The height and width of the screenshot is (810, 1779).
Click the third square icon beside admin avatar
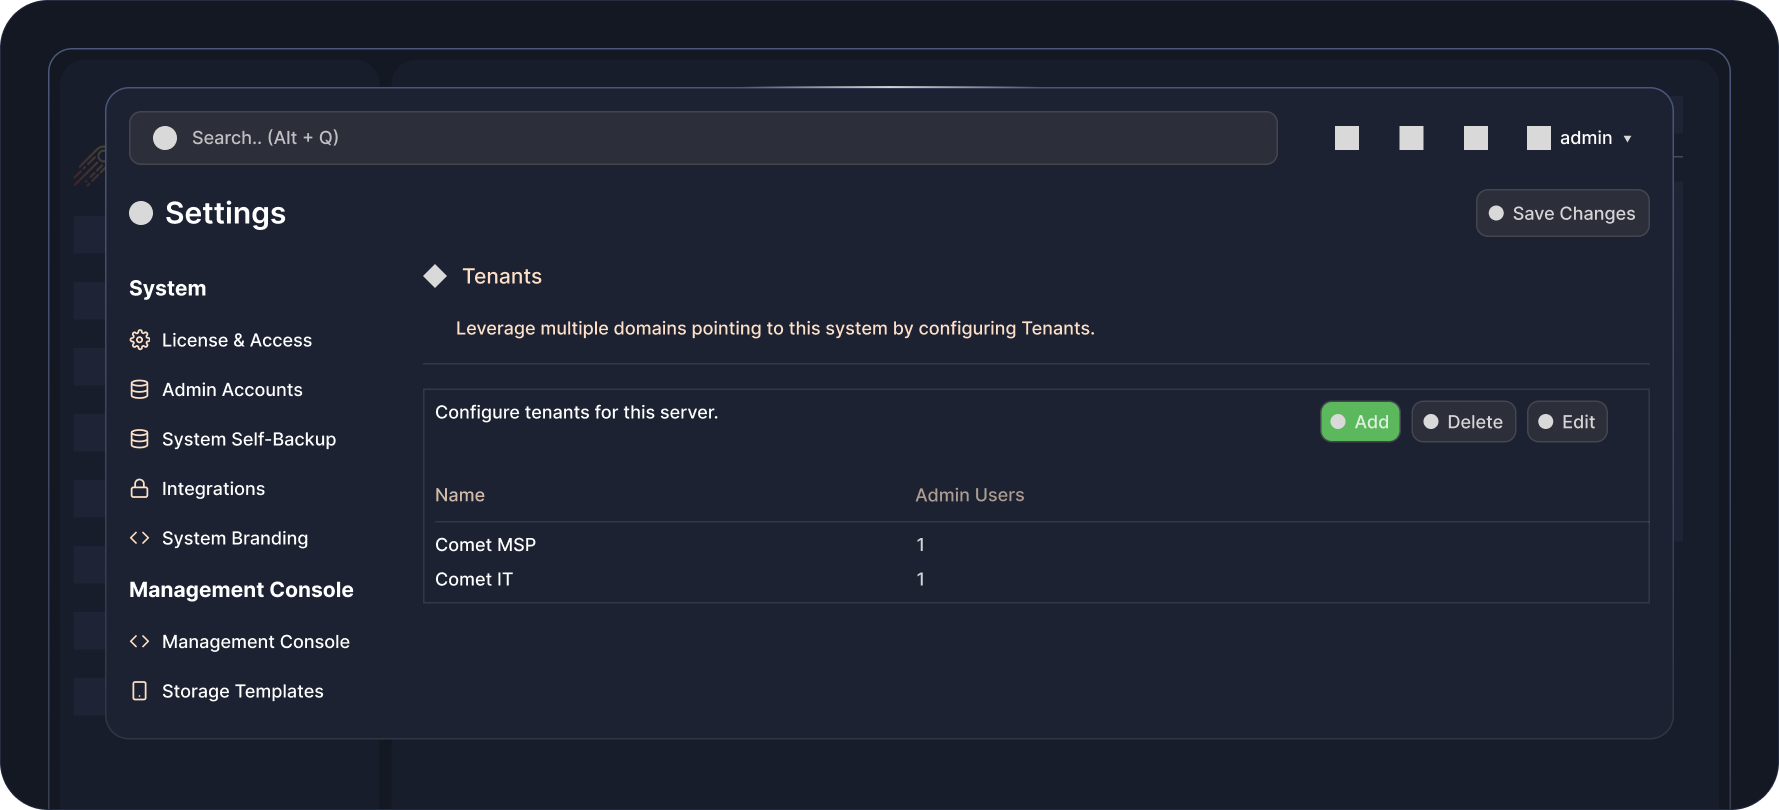coord(1475,138)
